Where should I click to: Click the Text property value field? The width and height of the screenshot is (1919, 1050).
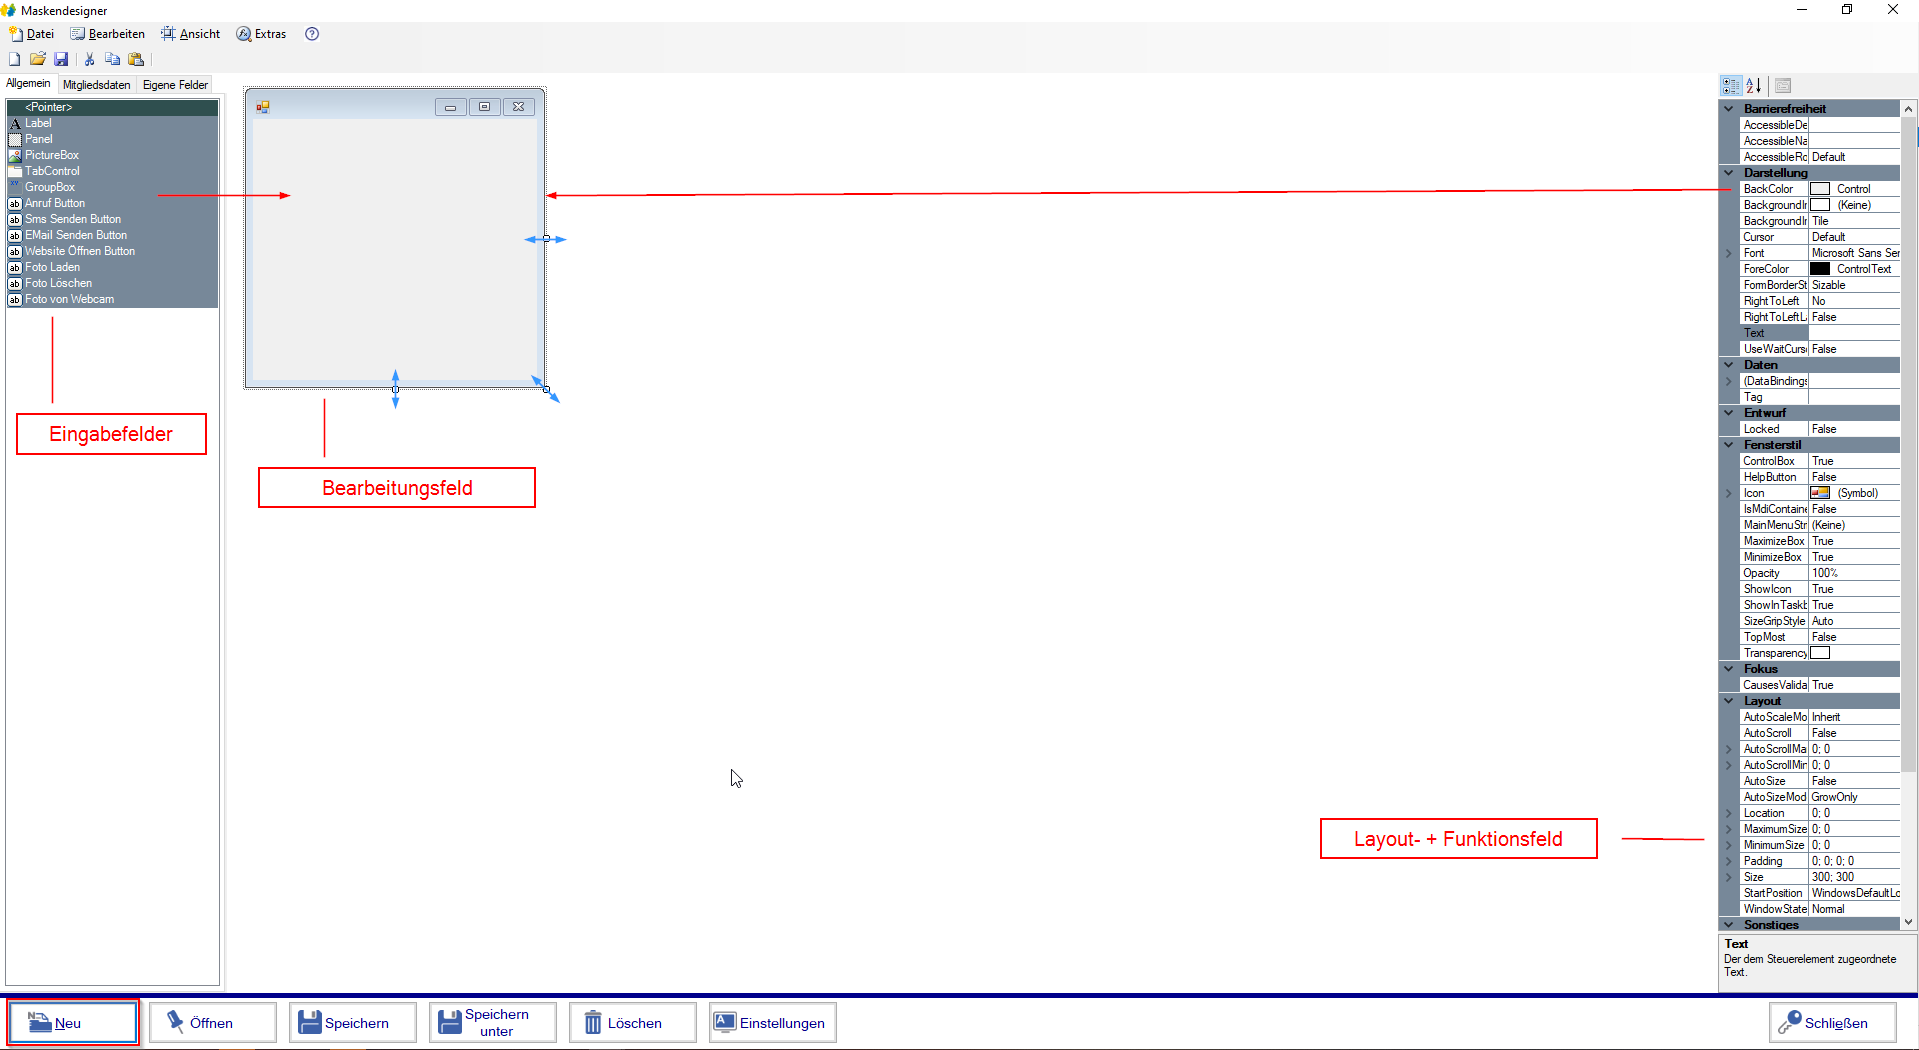1853,333
